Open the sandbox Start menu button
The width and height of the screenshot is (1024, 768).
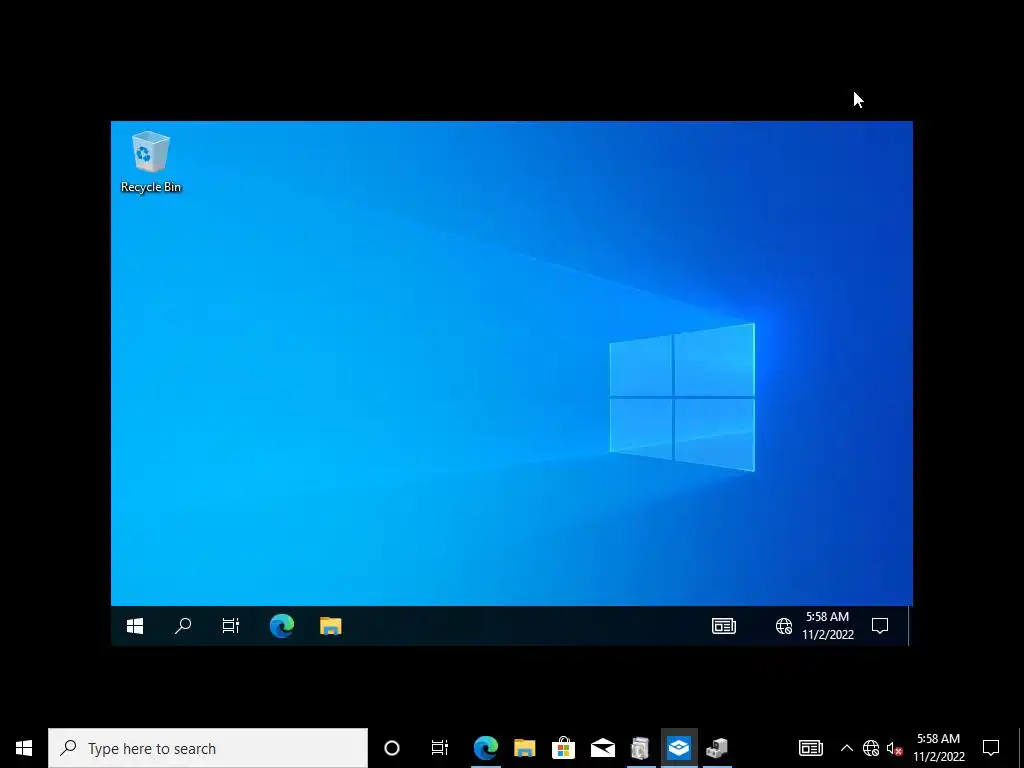(x=135, y=626)
